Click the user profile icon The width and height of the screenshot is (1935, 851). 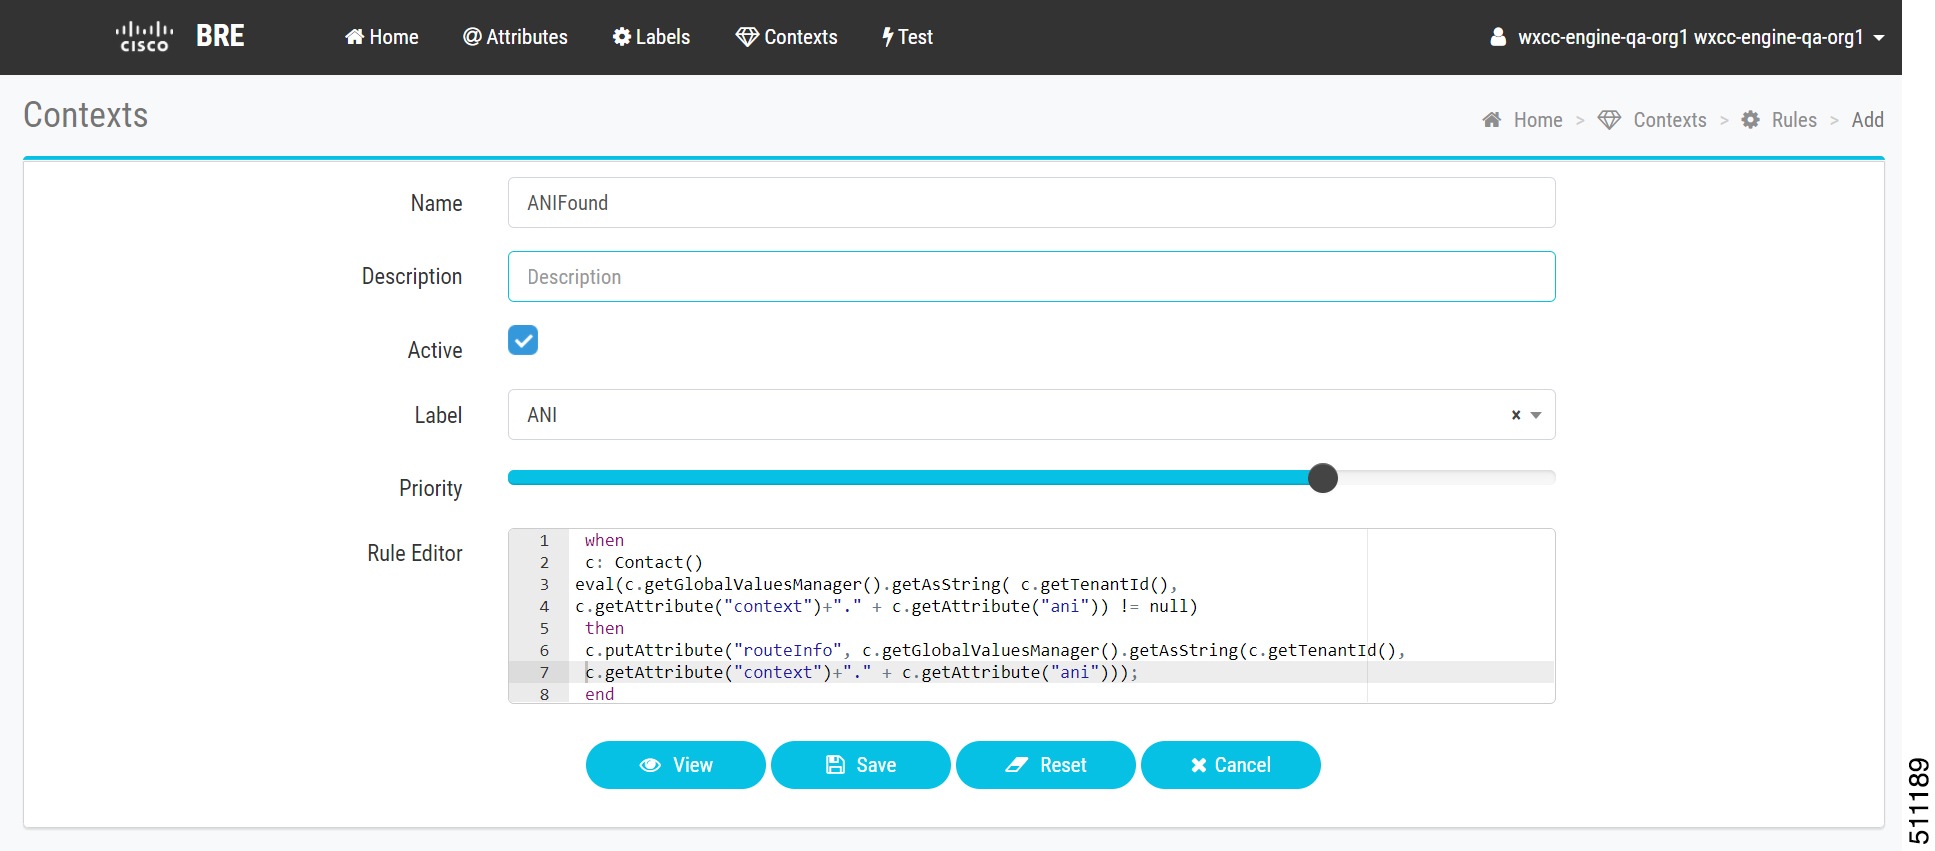pos(1498,37)
